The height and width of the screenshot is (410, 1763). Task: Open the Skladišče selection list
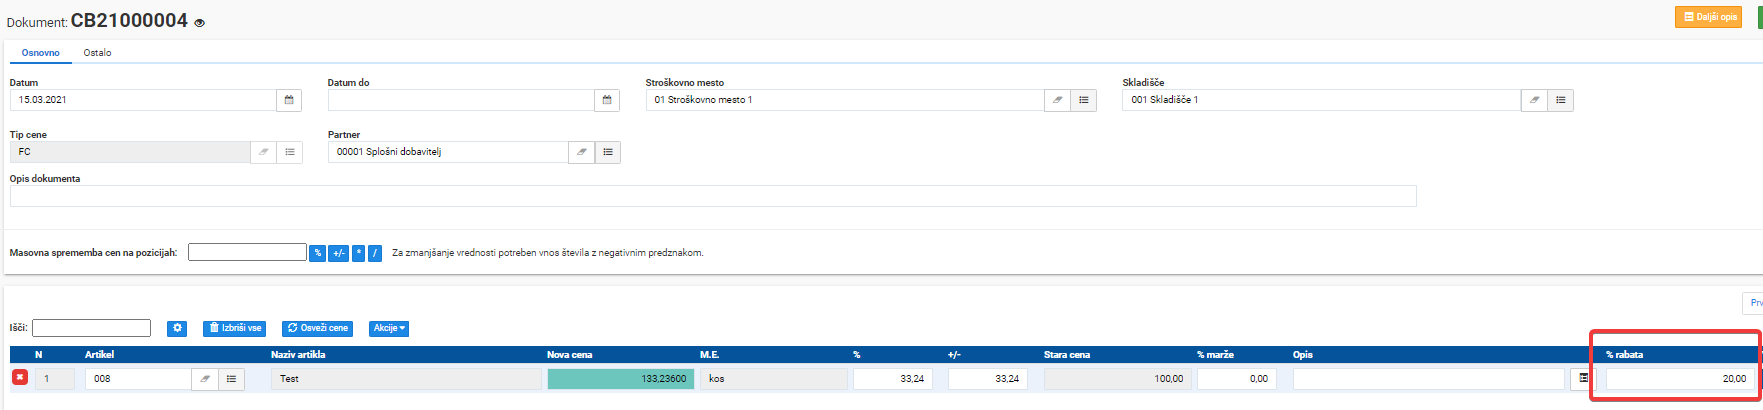click(1560, 100)
